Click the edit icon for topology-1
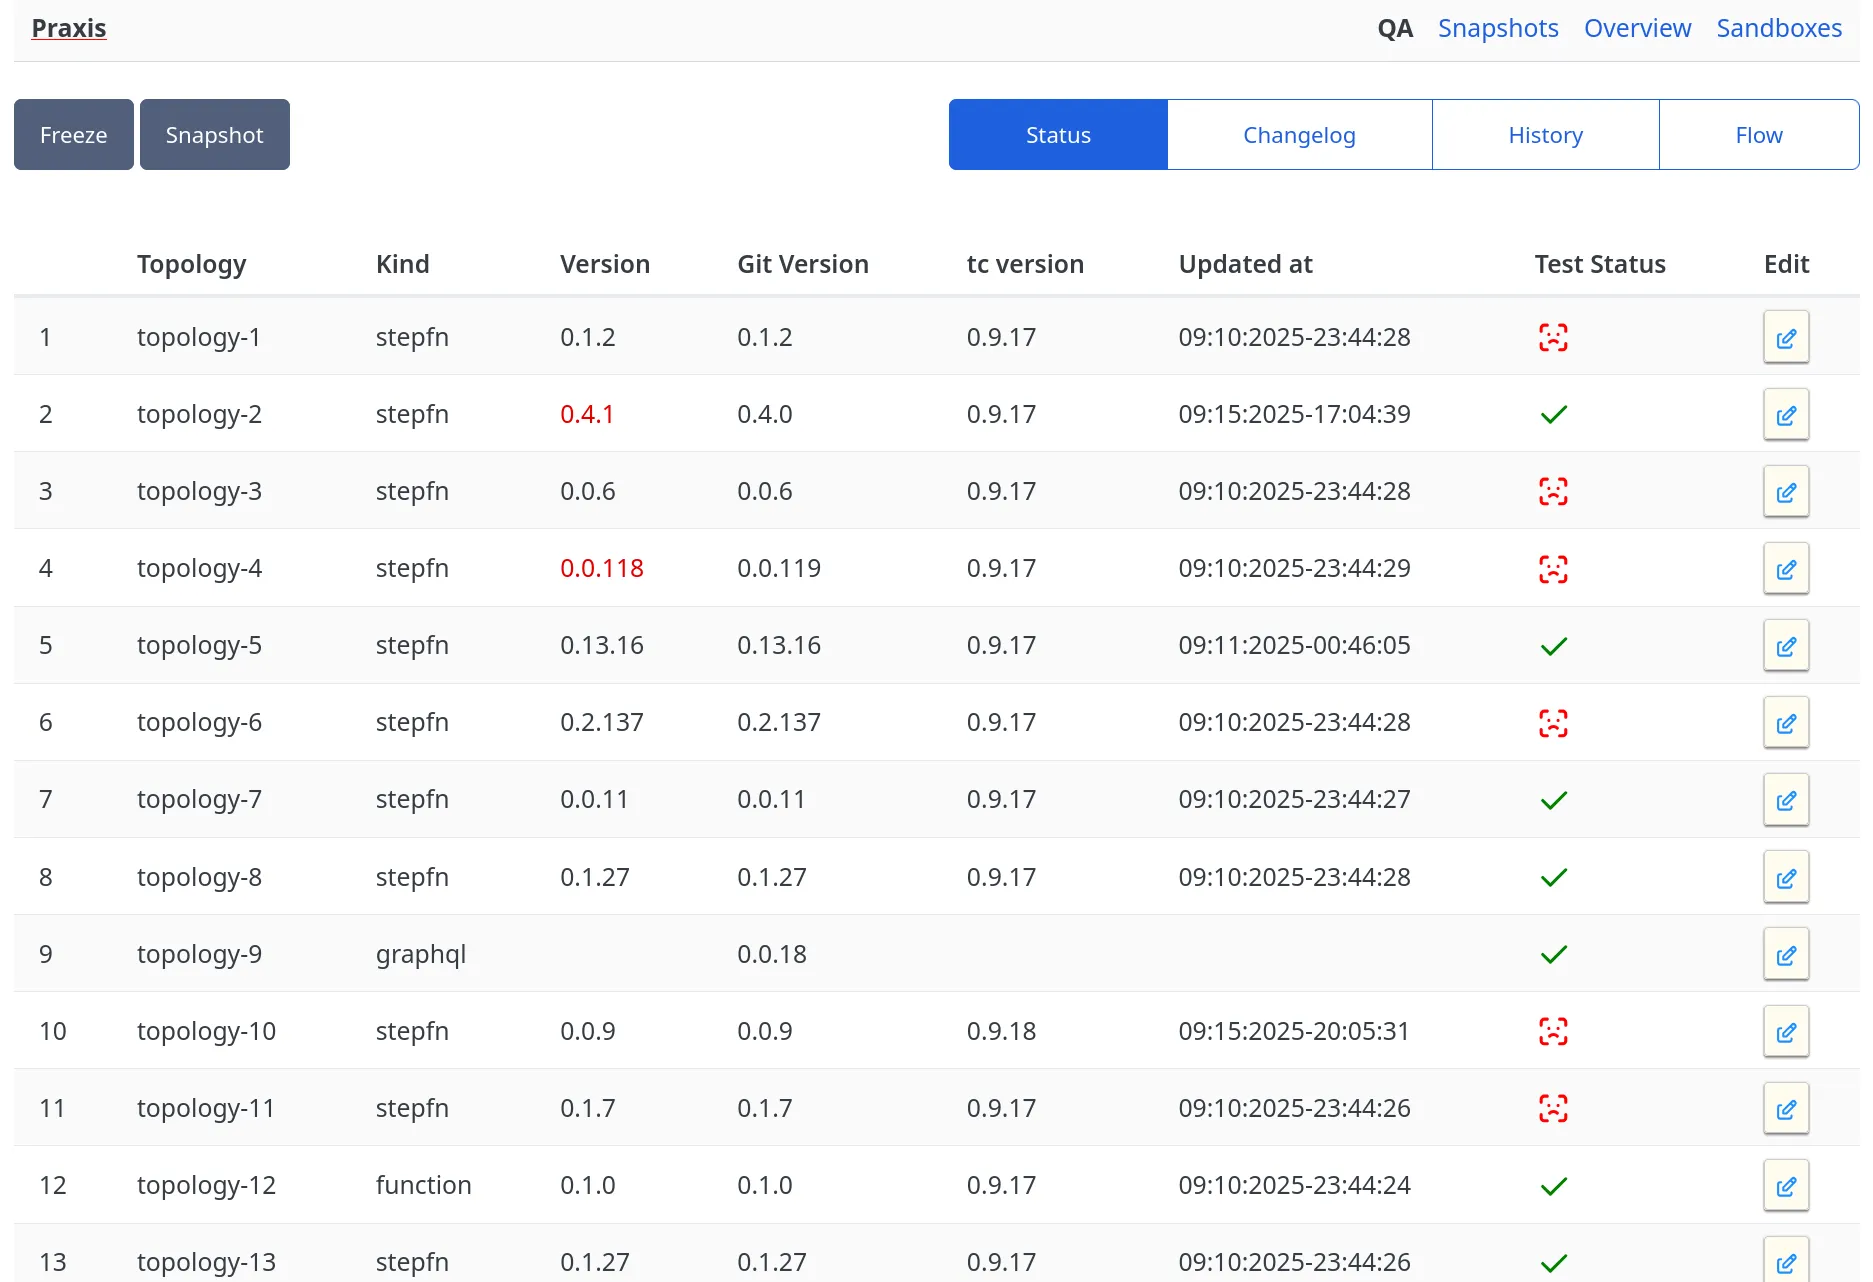This screenshot has width=1873, height=1282. pyautogui.click(x=1785, y=338)
